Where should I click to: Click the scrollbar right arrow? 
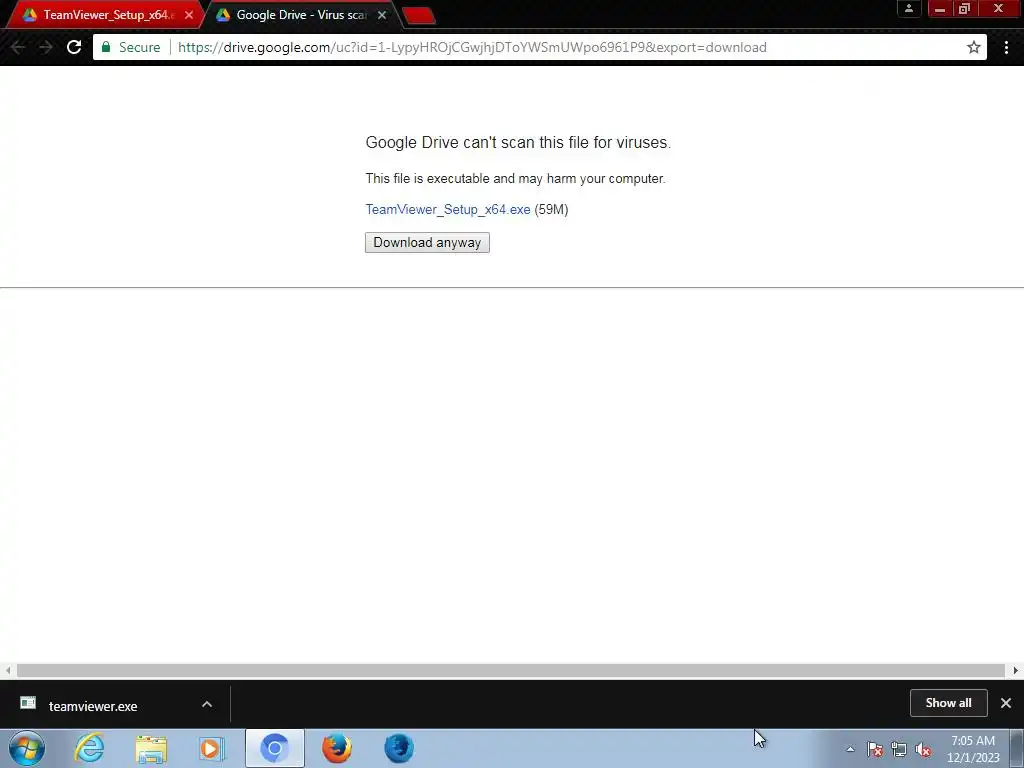coord(1016,670)
